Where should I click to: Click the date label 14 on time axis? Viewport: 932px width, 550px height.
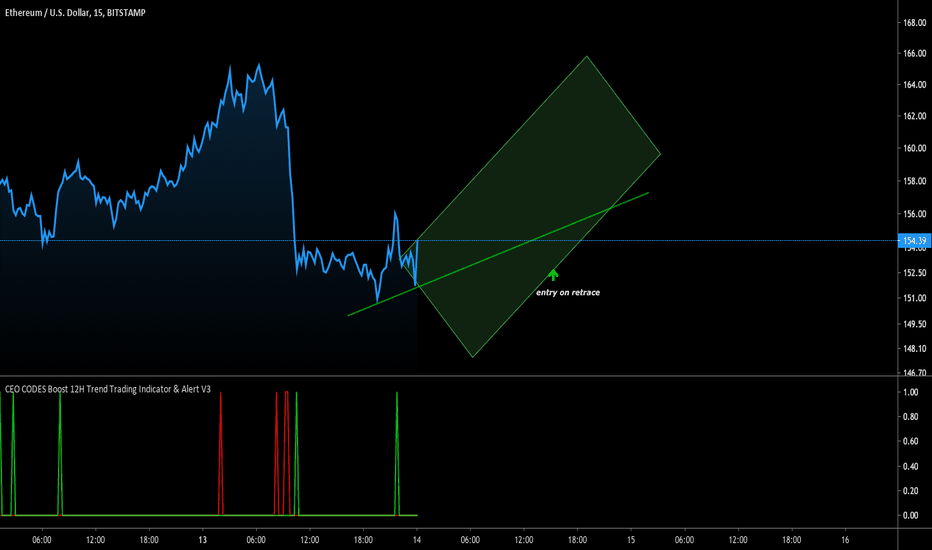point(417,540)
